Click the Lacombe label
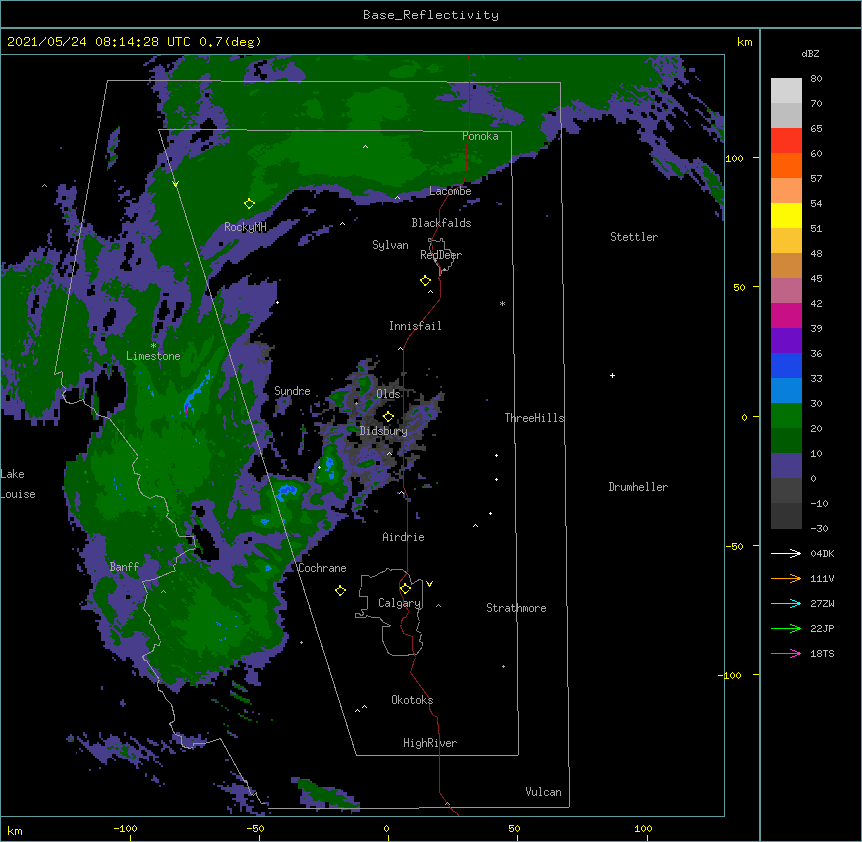This screenshot has height=842, width=862. (450, 191)
